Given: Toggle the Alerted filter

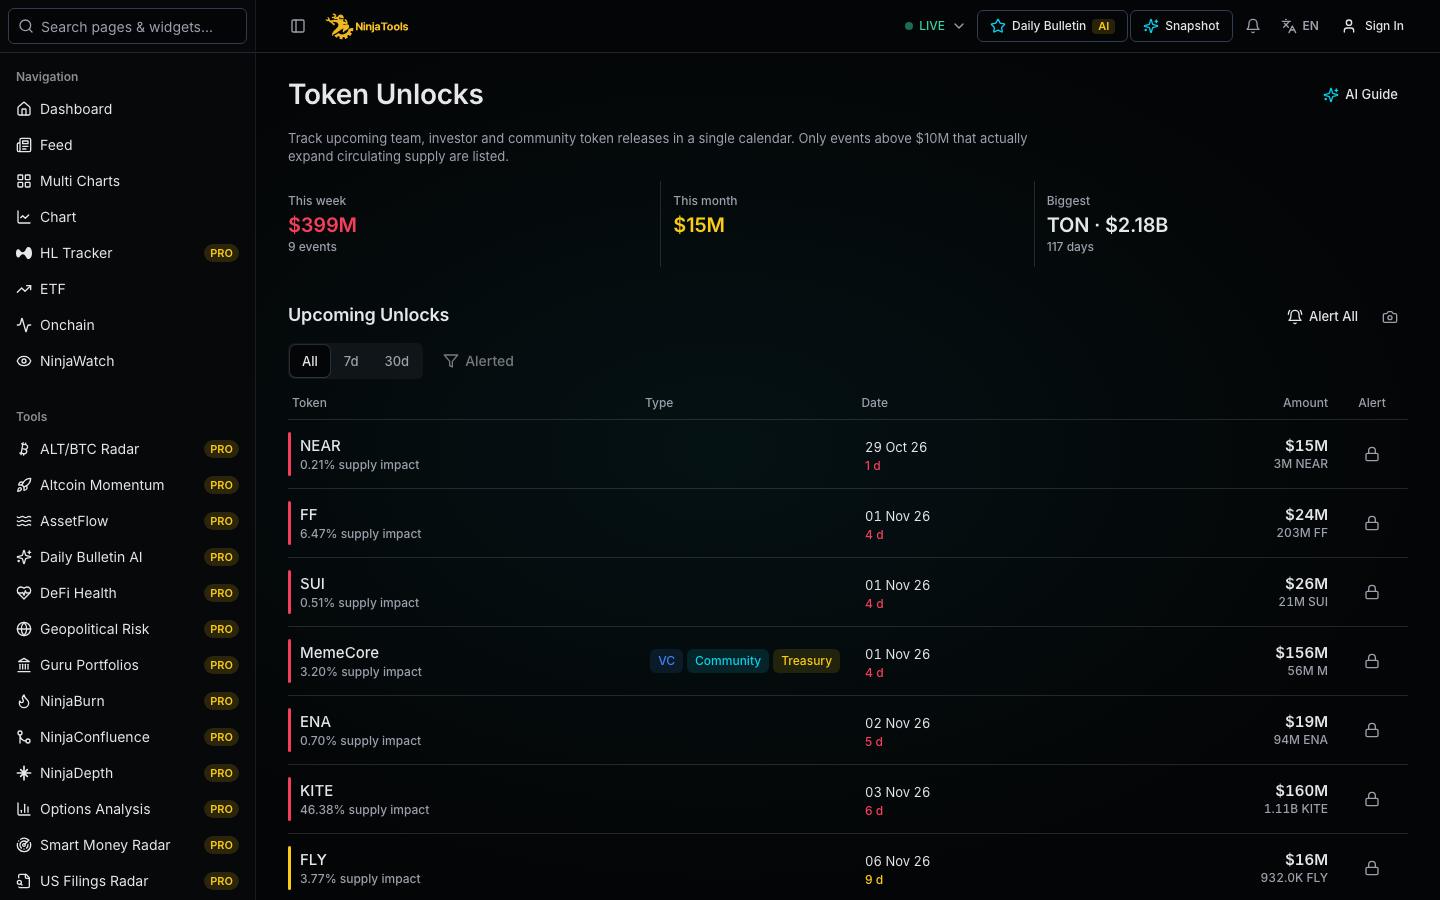Looking at the screenshot, I should [478, 361].
